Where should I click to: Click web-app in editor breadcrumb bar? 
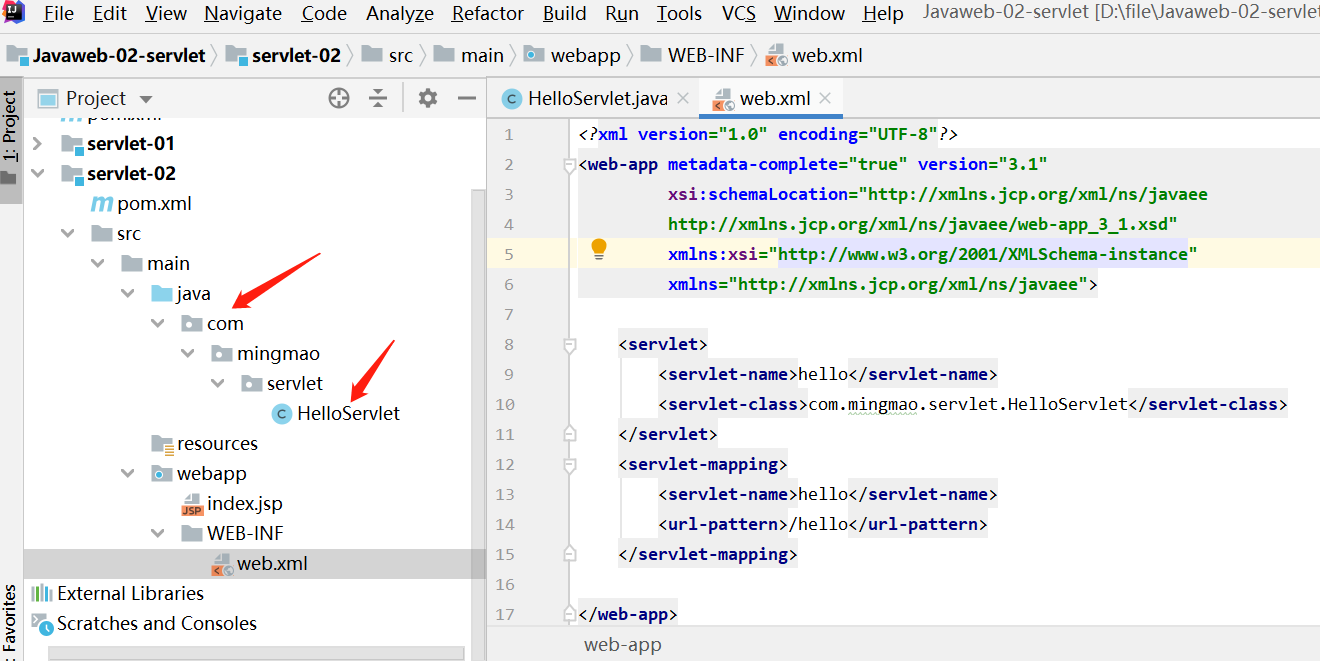click(623, 645)
